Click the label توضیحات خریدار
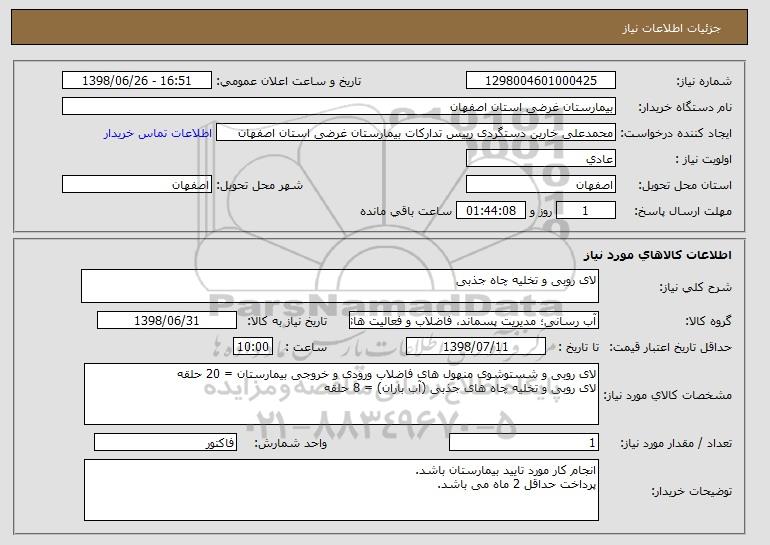Image resolution: width=770 pixels, height=545 pixels. tap(691, 491)
